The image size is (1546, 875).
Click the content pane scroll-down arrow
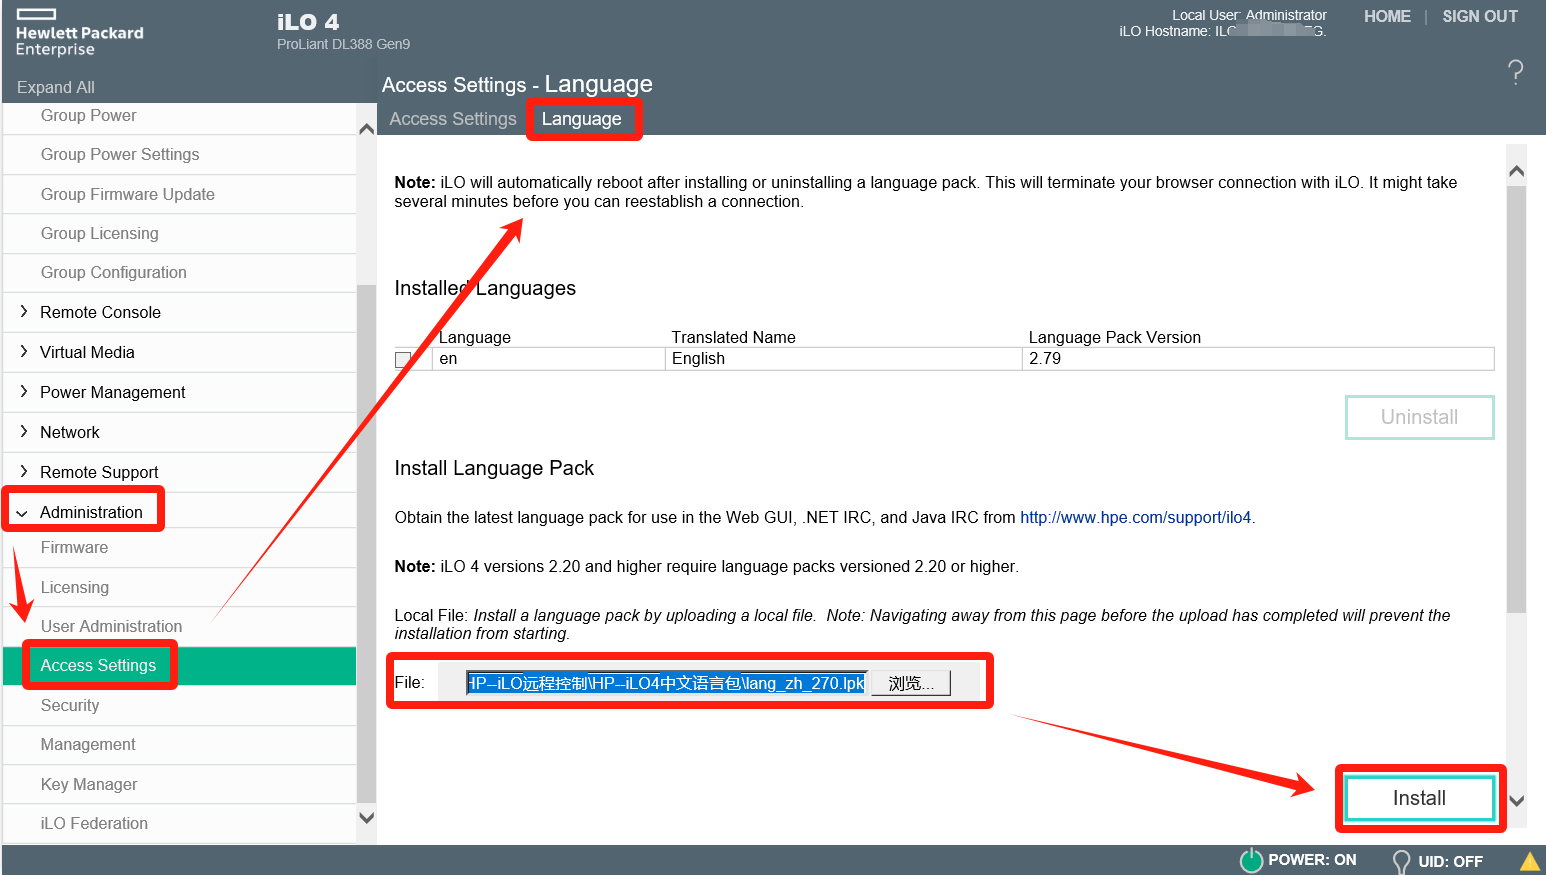1516,800
